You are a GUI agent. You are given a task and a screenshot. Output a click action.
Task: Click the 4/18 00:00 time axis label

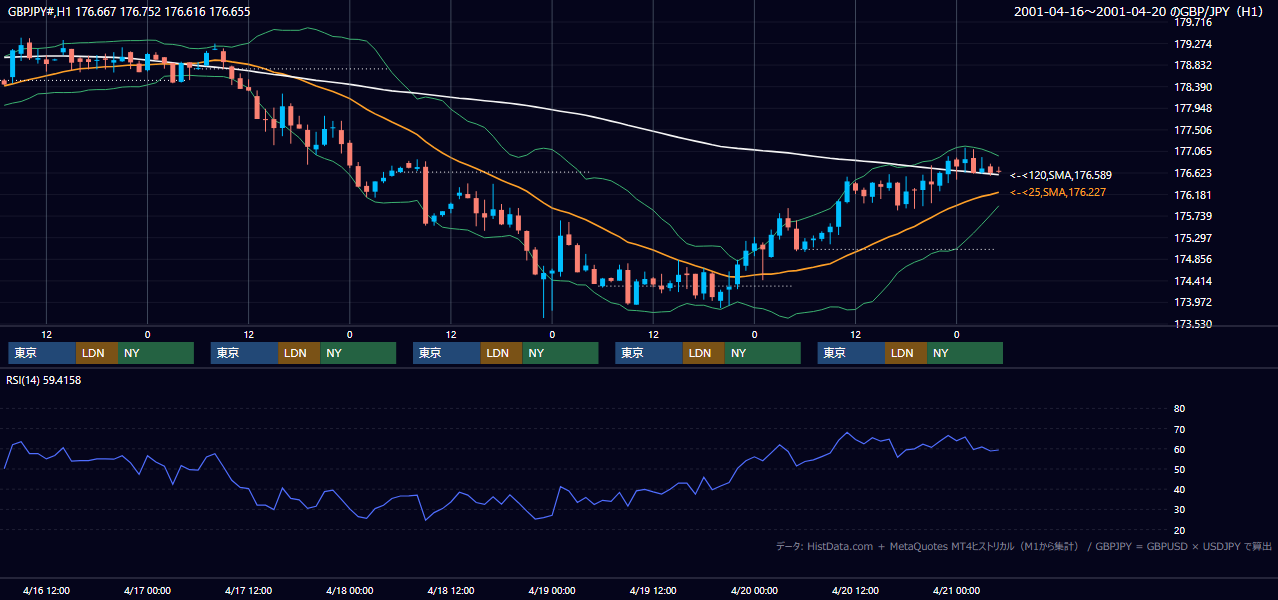click(349, 590)
